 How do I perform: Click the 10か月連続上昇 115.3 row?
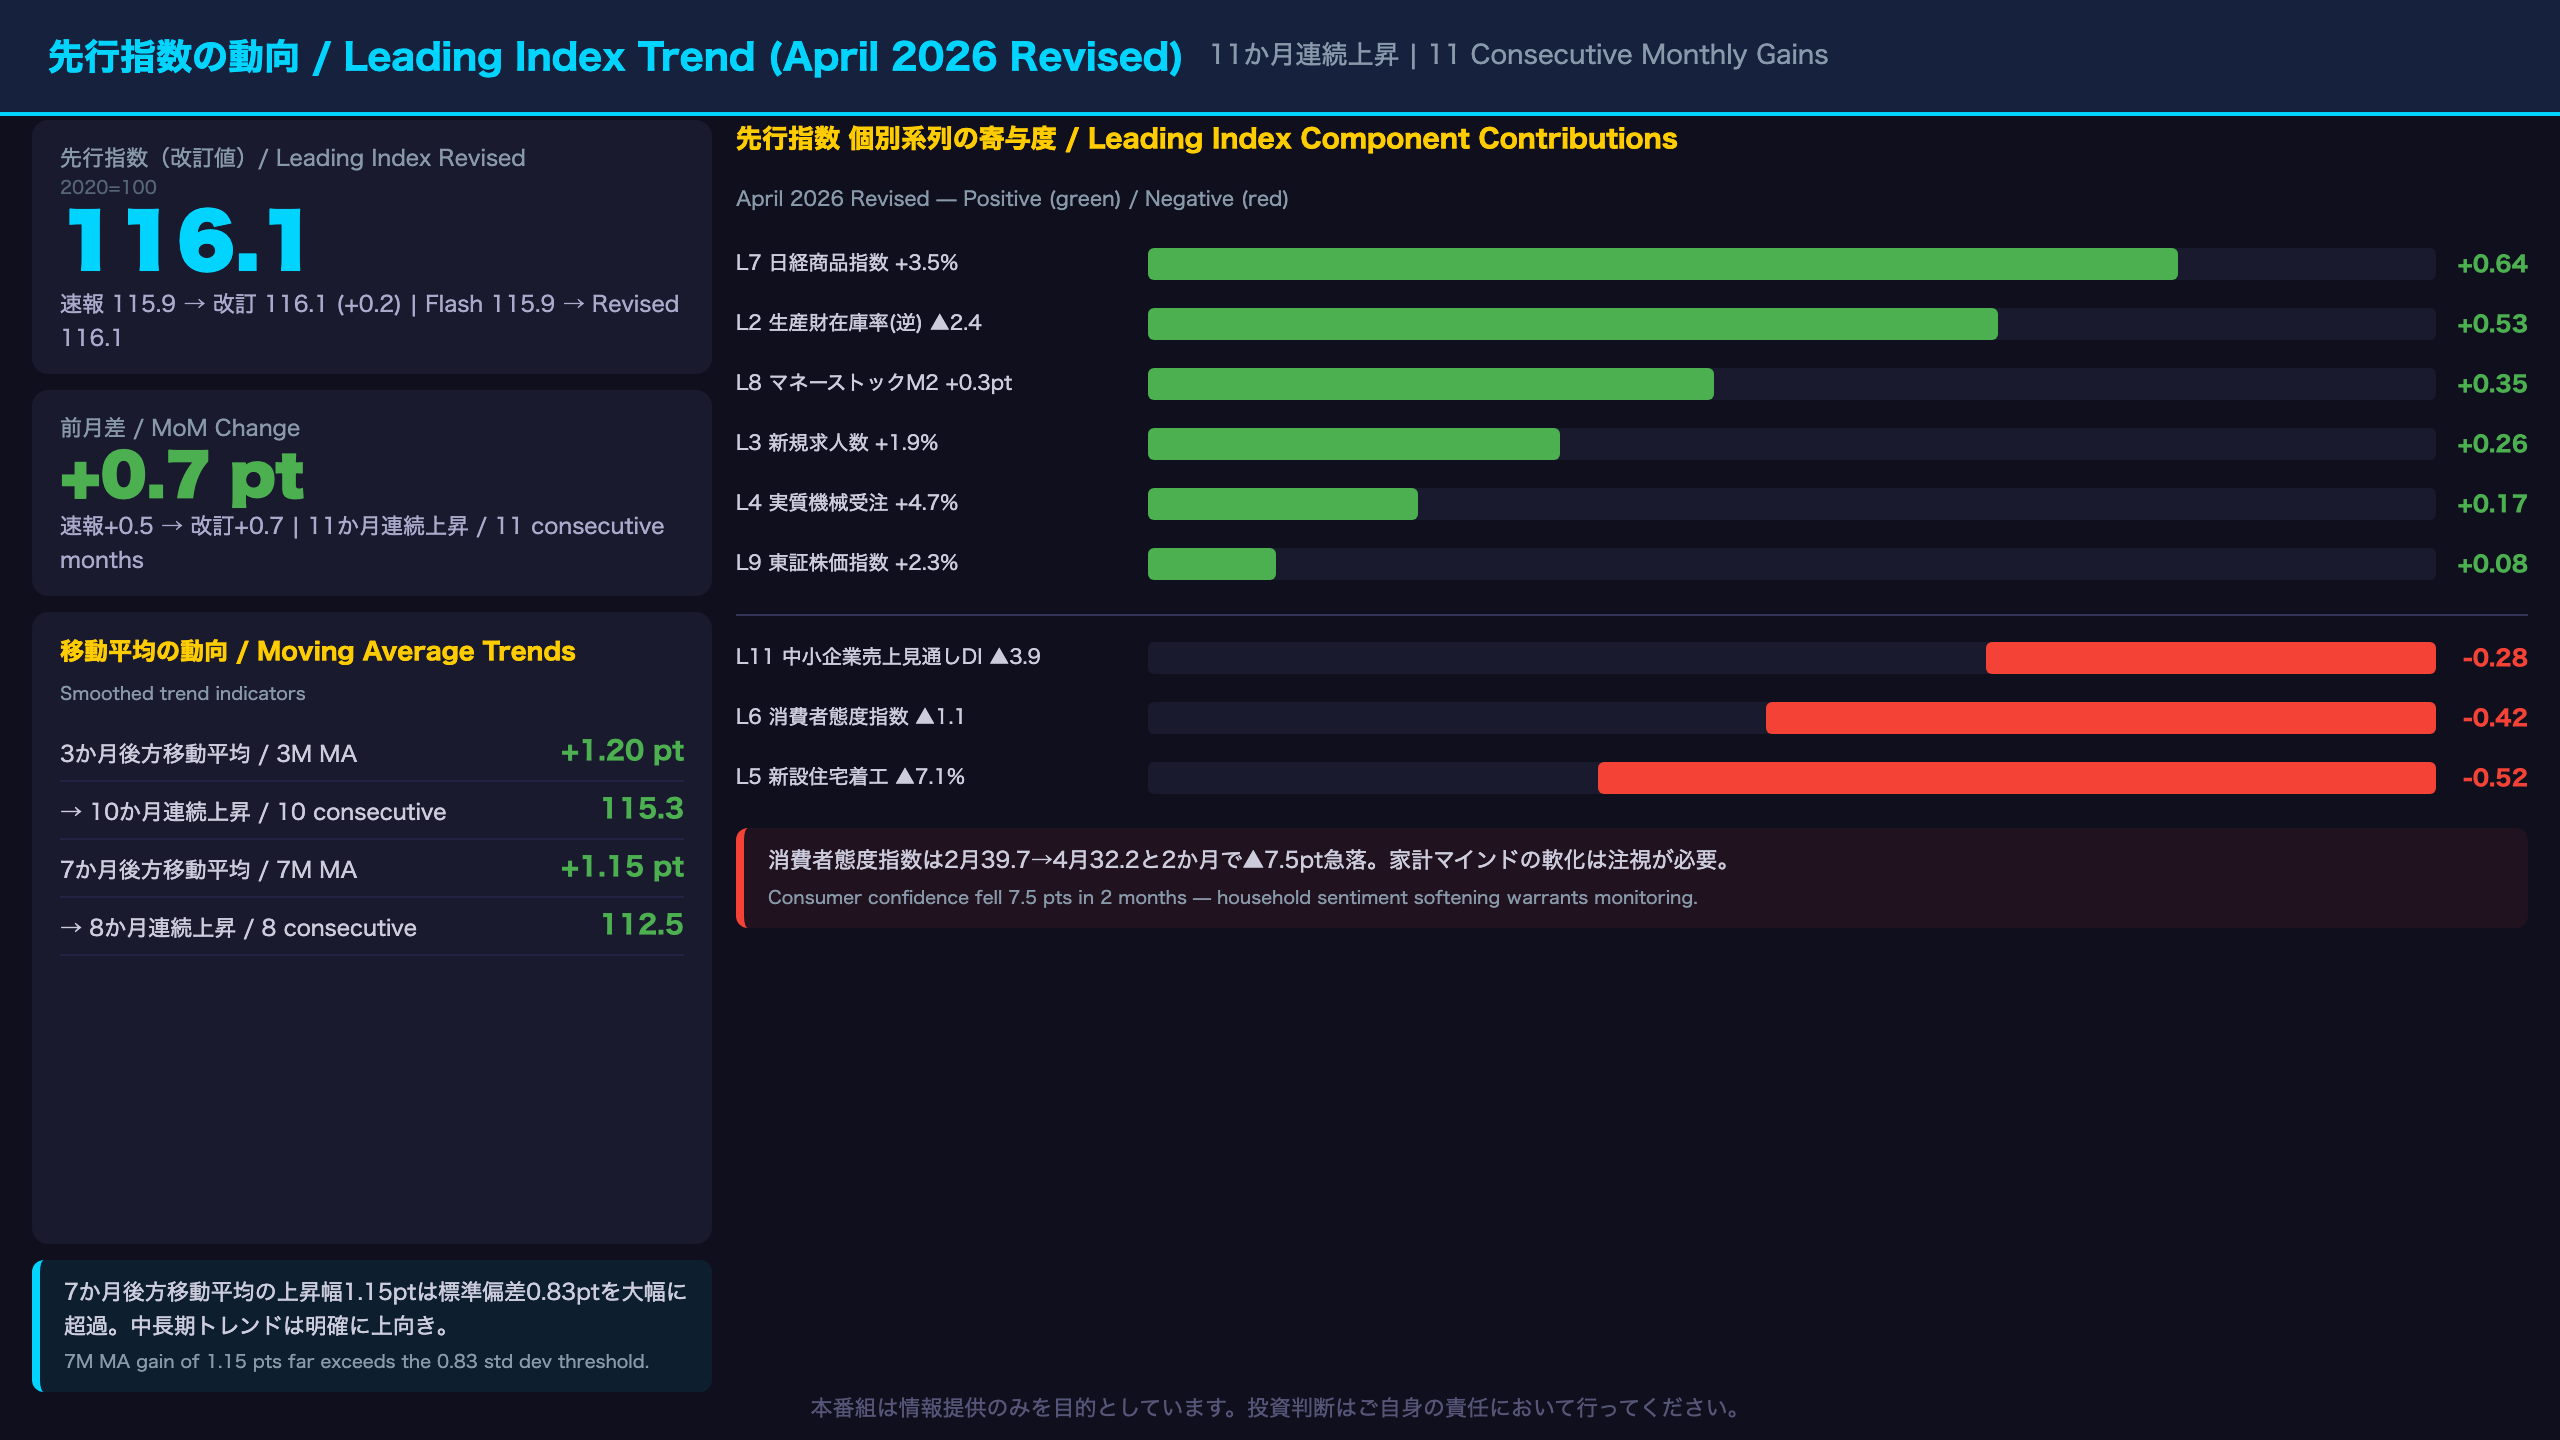click(372, 810)
